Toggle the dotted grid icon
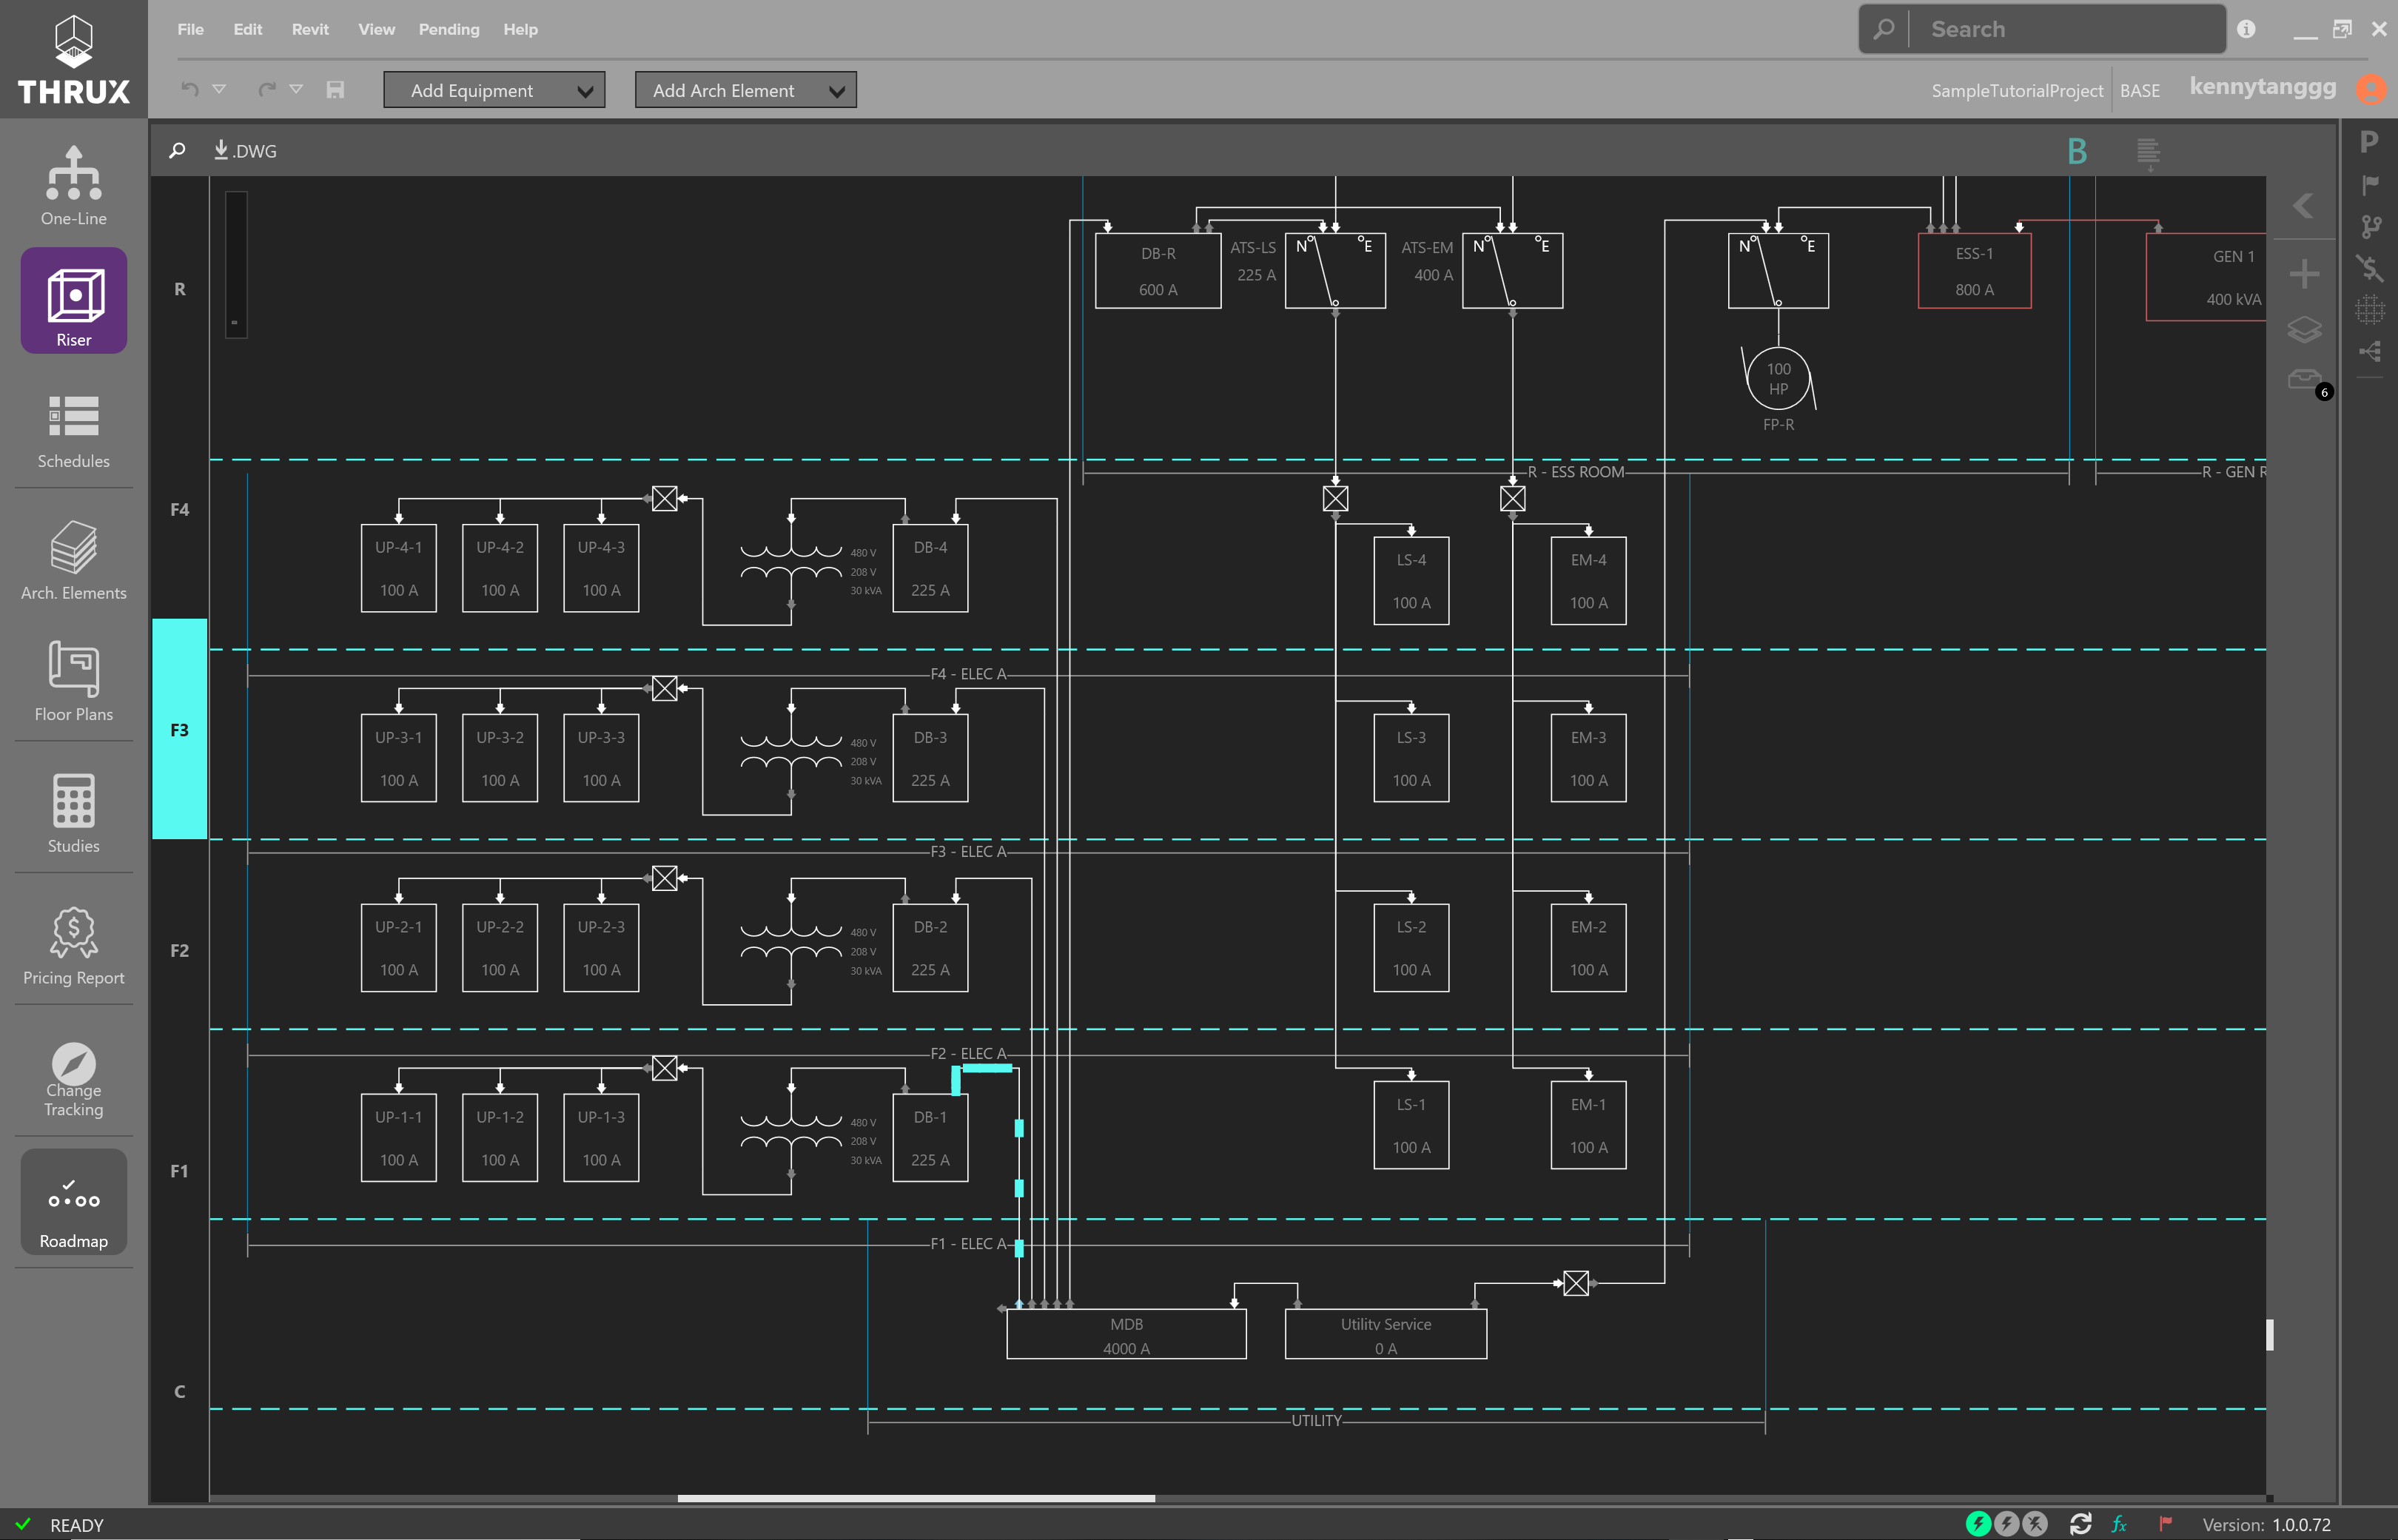Viewport: 2398px width, 1540px height. [2369, 309]
